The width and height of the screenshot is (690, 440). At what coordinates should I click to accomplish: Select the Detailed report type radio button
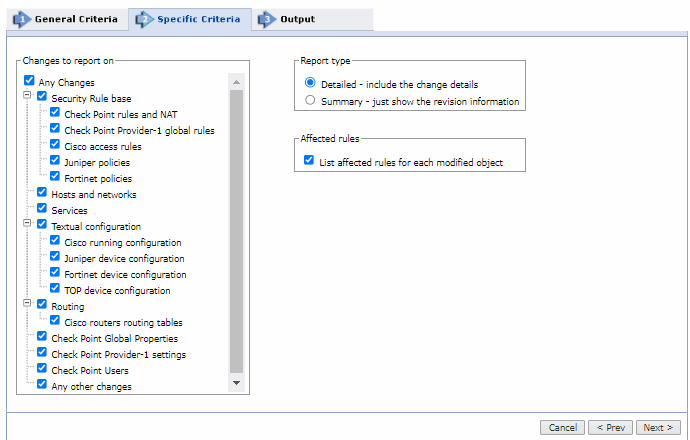click(x=310, y=84)
